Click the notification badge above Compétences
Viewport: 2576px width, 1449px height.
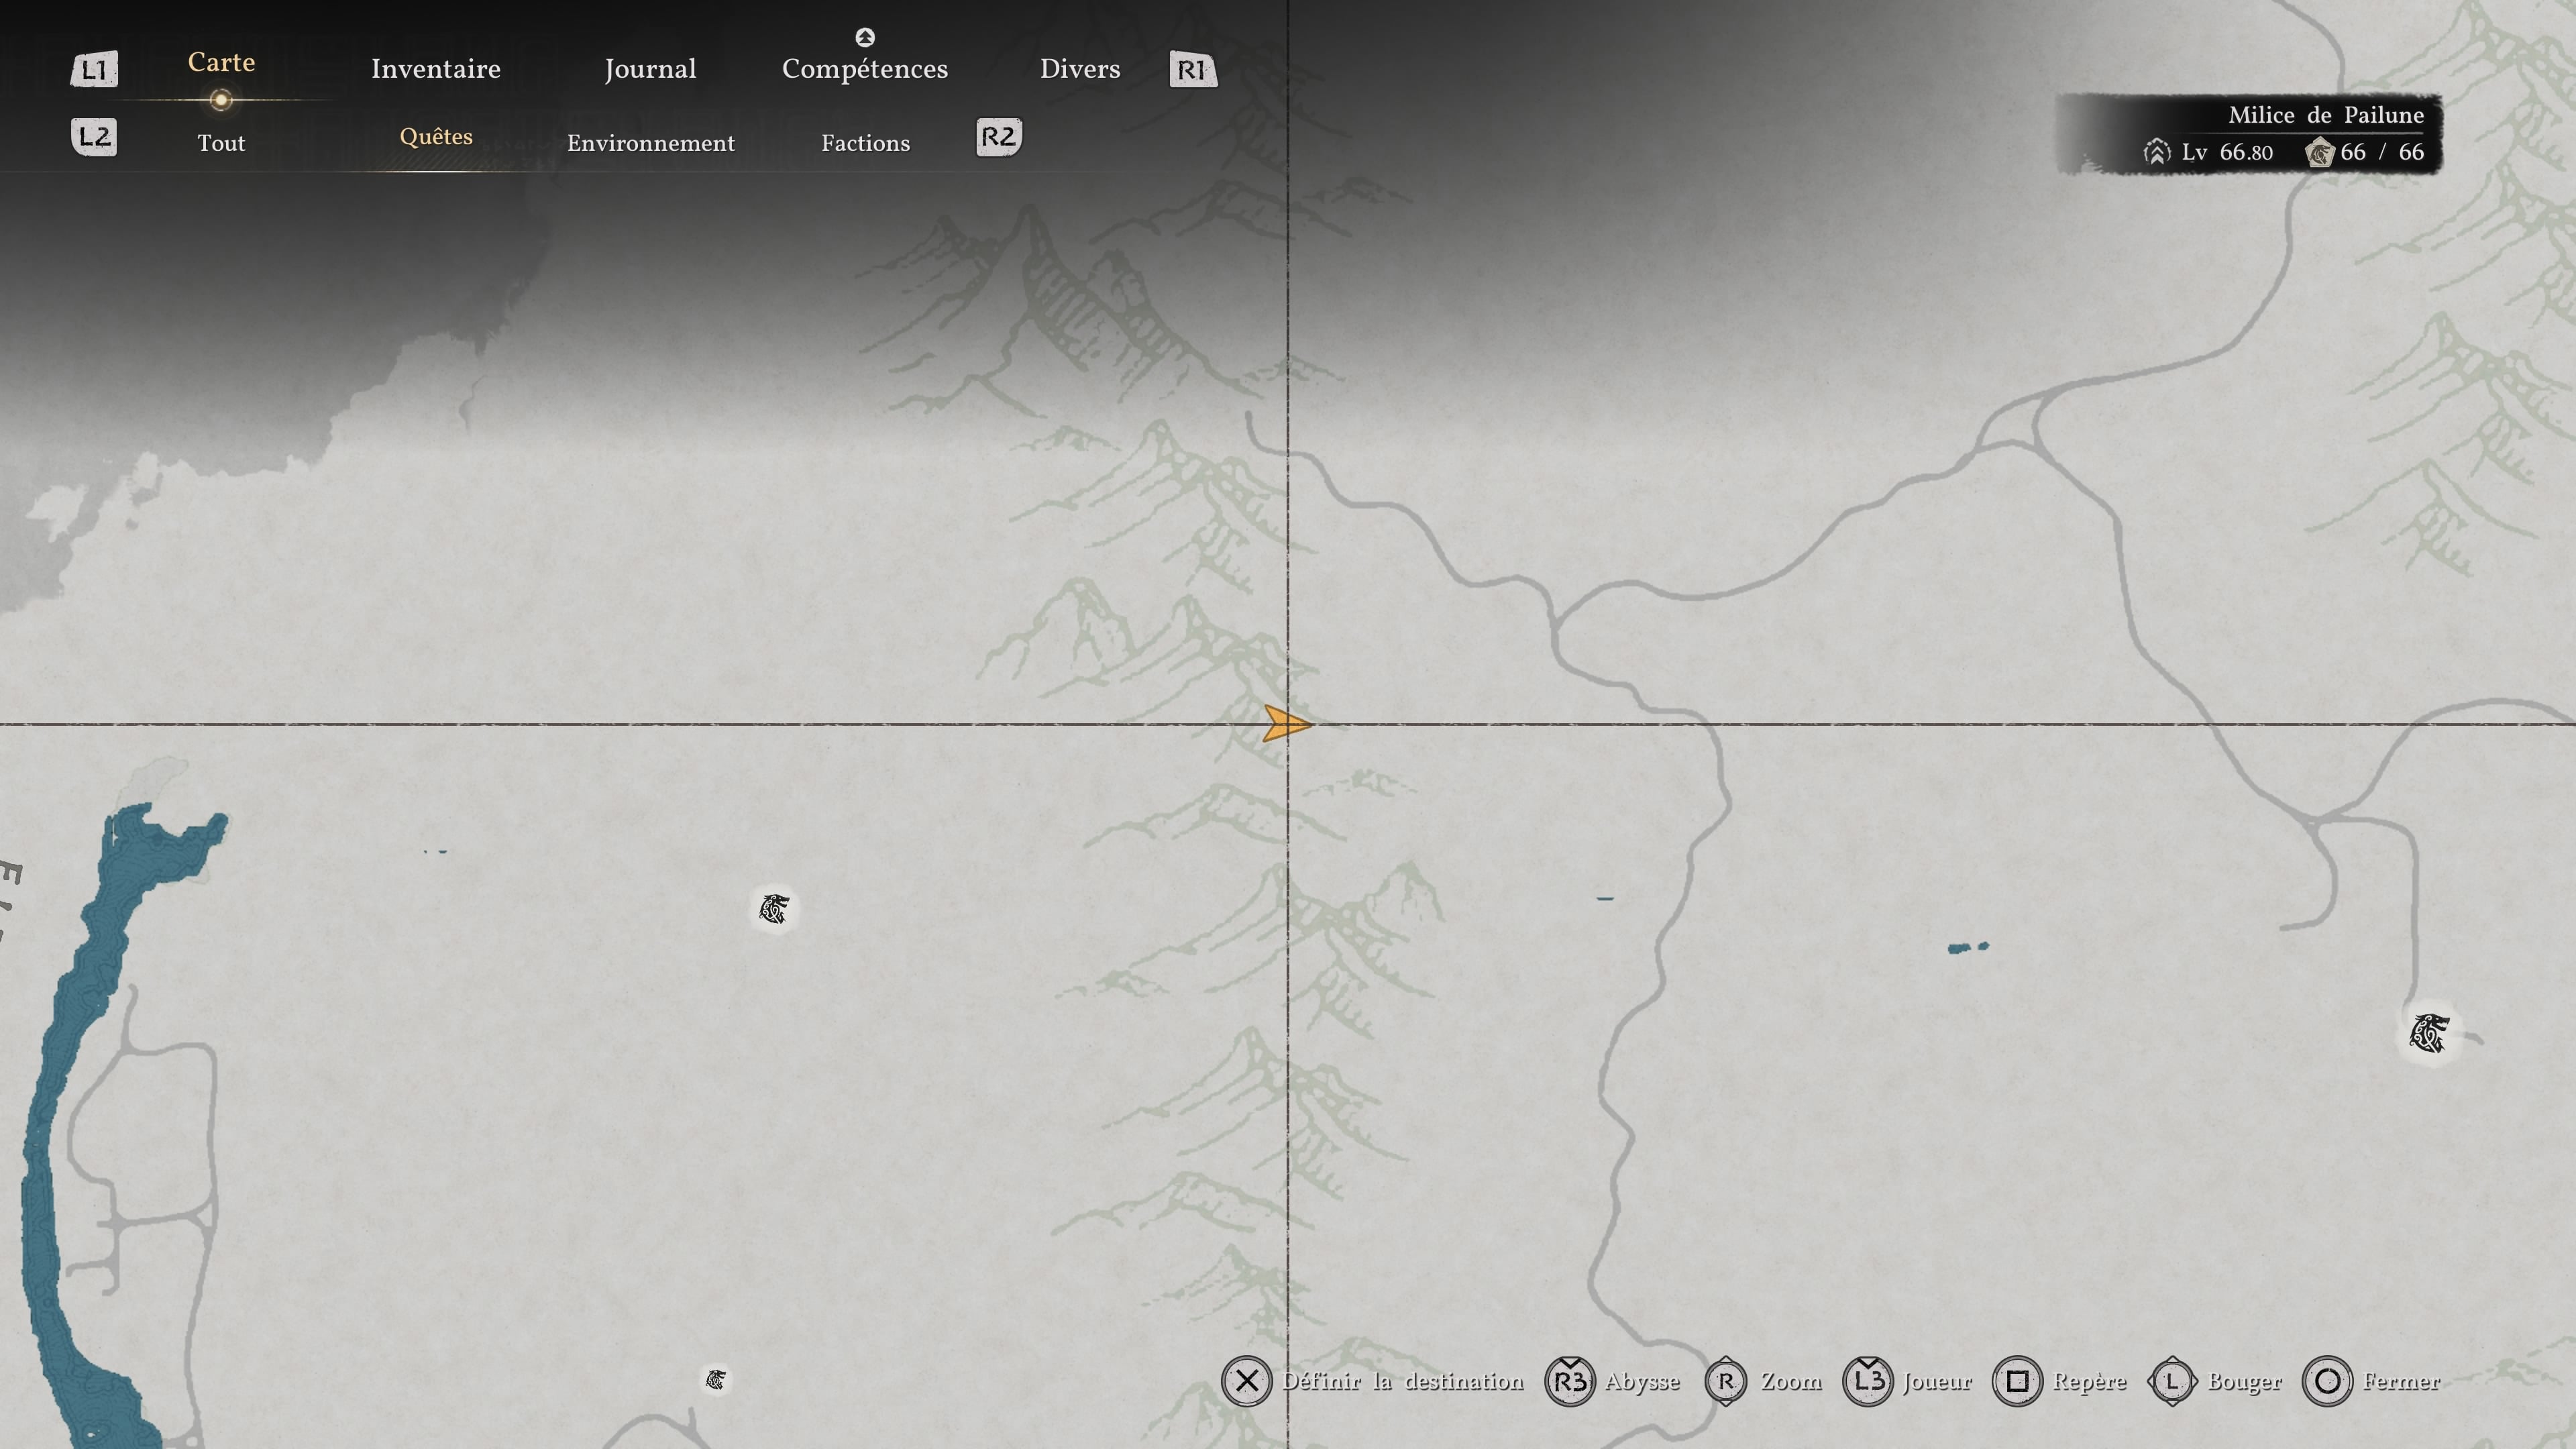[x=865, y=37]
